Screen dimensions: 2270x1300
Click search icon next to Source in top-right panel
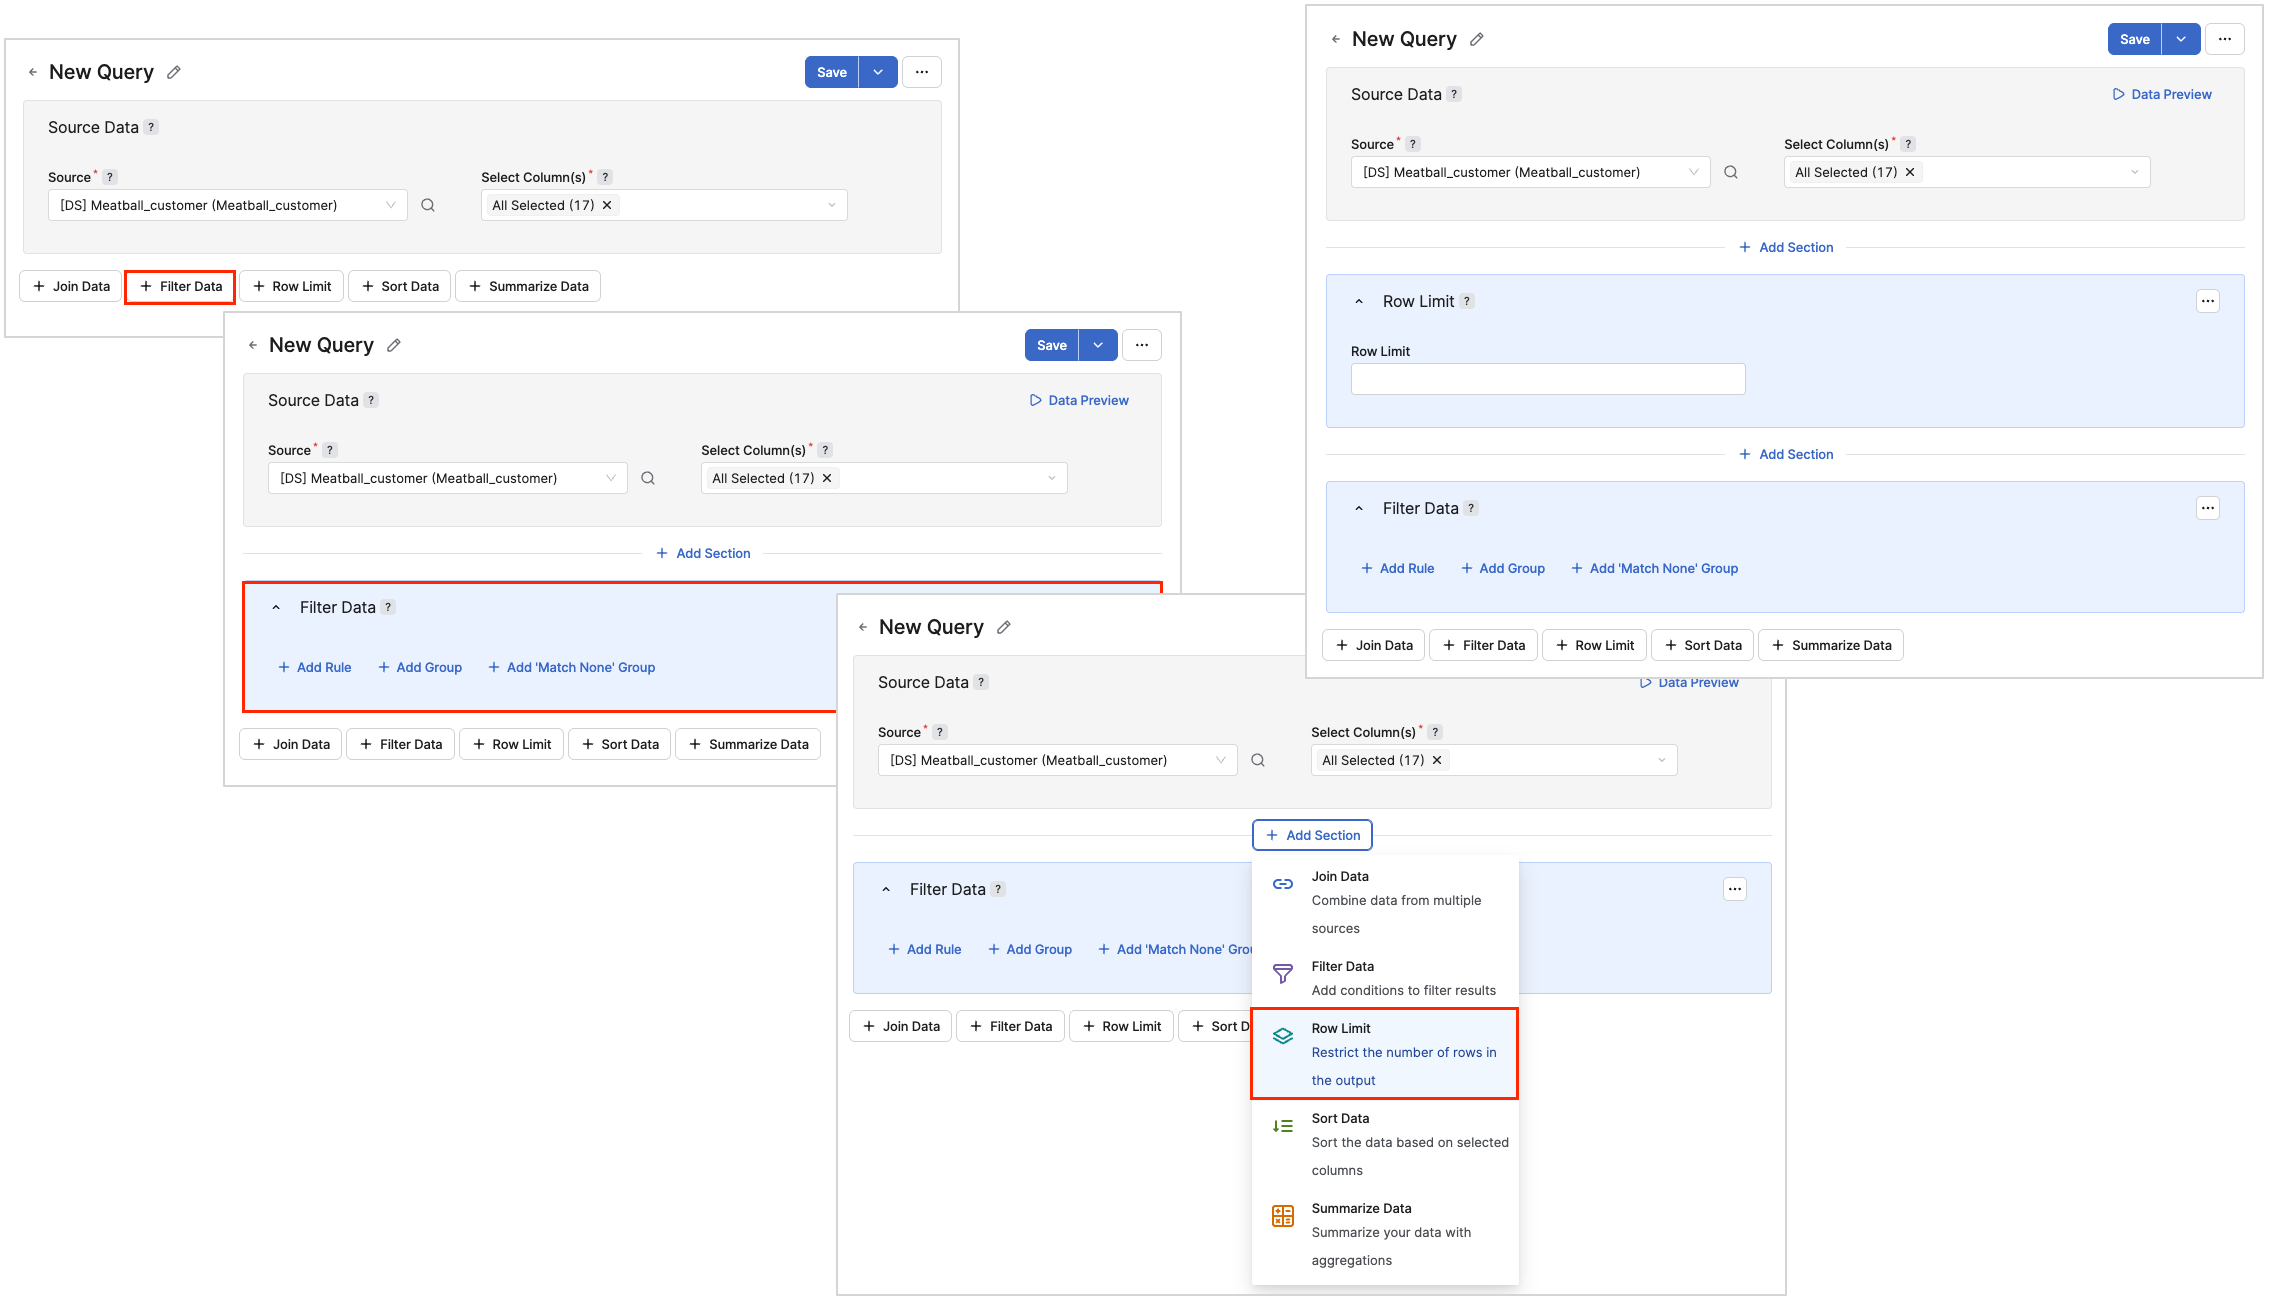pyautogui.click(x=1731, y=172)
